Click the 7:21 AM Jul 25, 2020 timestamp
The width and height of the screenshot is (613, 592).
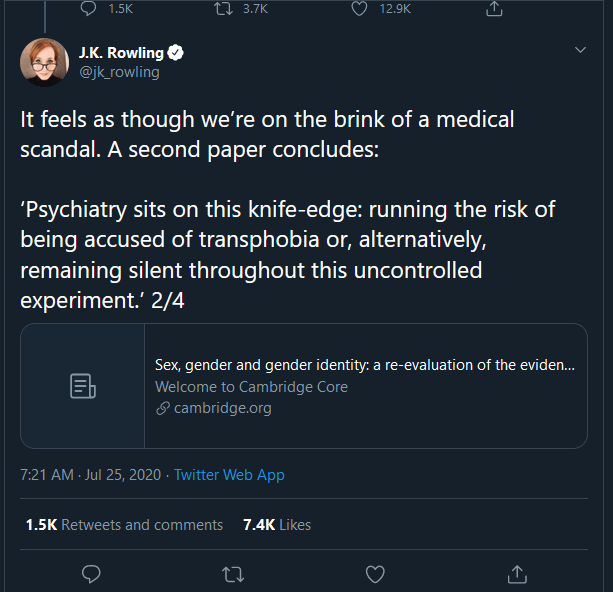coord(91,475)
